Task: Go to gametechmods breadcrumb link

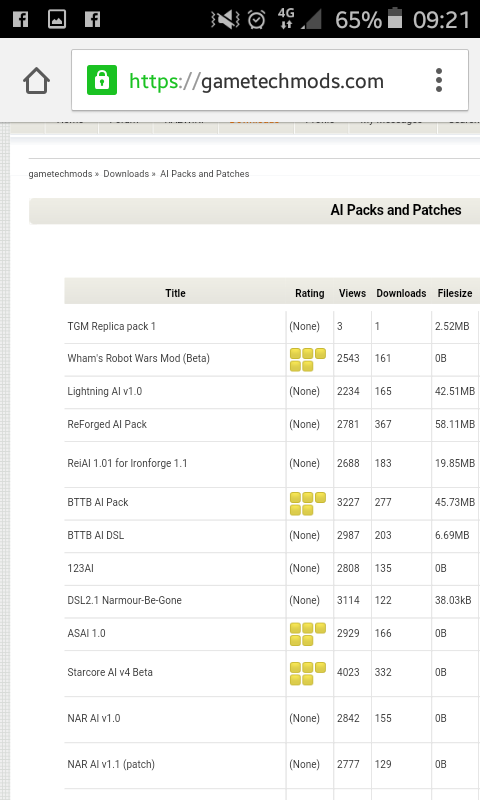Action: 60,173
